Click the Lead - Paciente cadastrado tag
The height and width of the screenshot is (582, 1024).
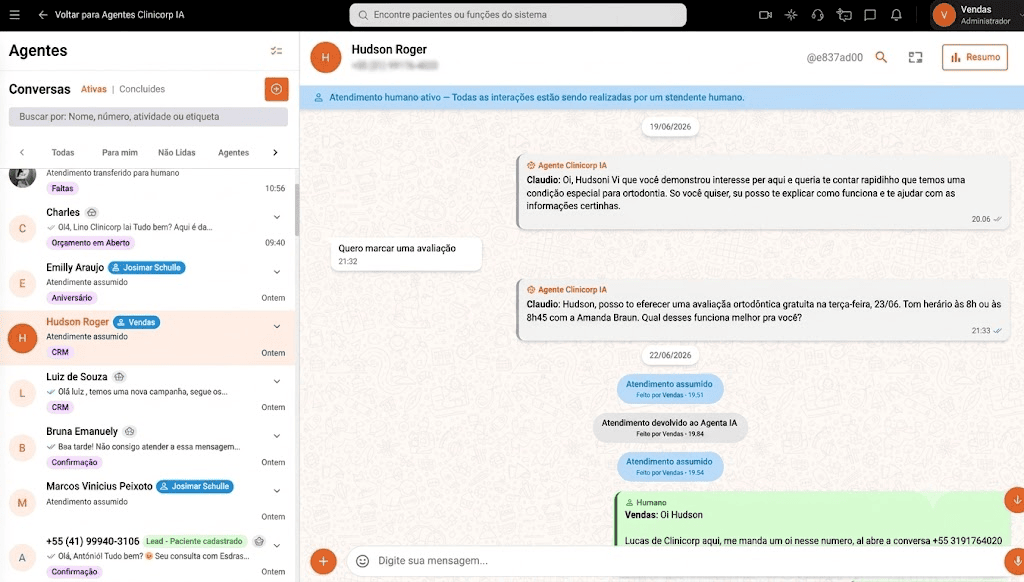[194, 541]
